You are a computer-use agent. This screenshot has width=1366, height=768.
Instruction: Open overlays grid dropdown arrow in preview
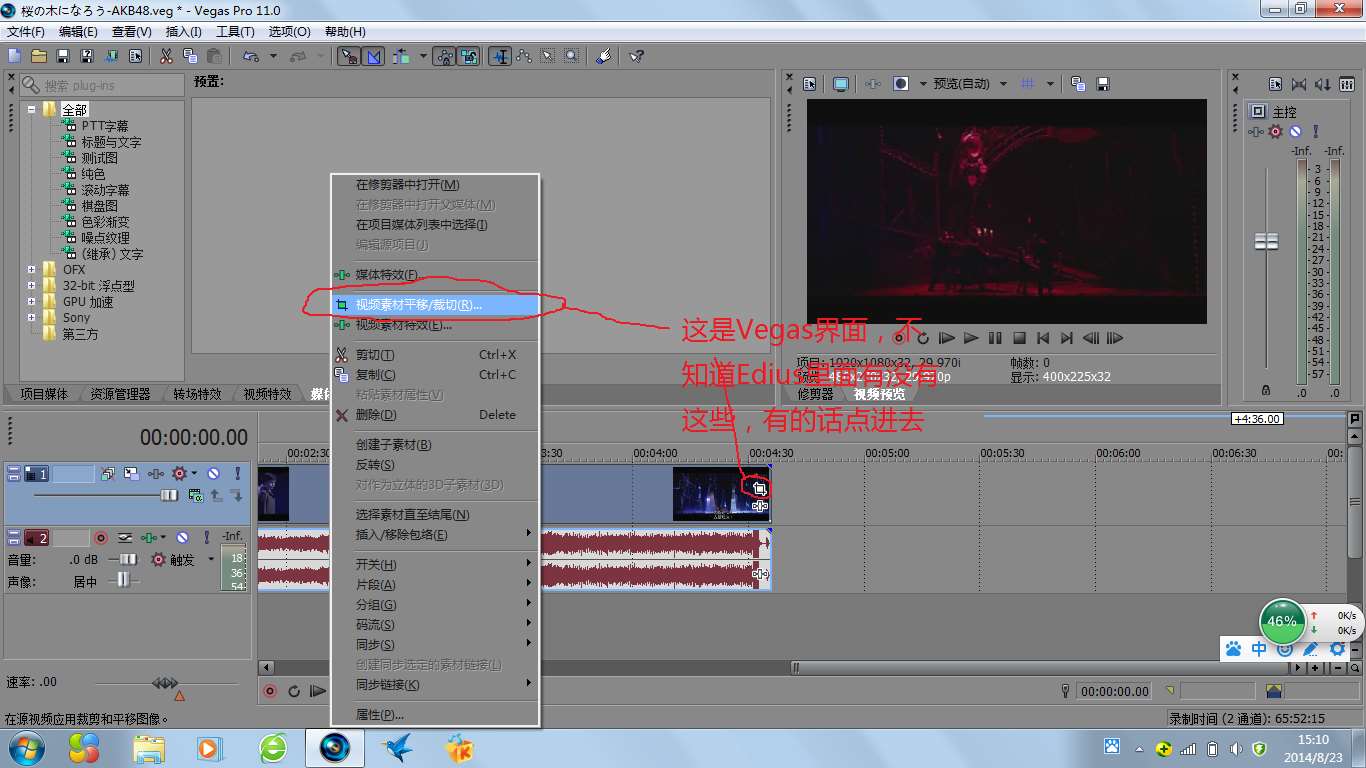click(1050, 84)
